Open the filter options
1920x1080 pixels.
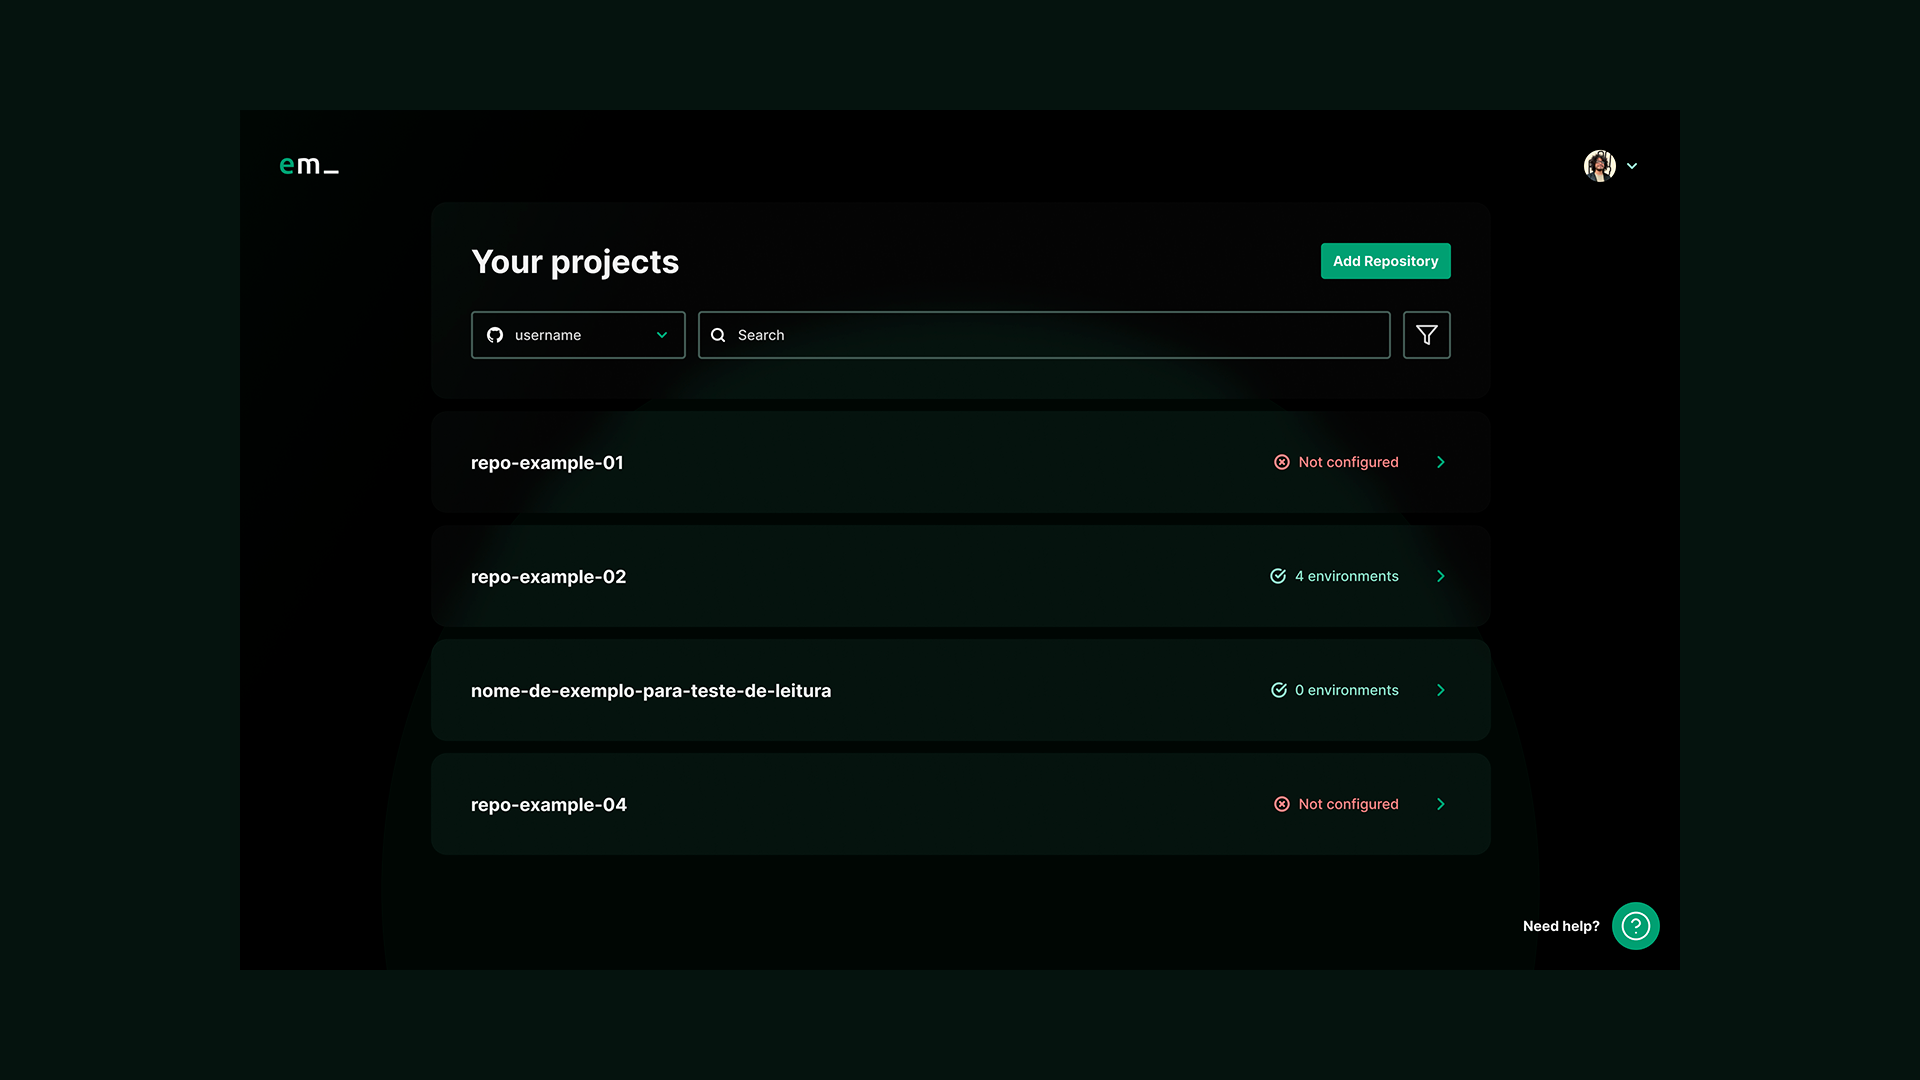coord(1426,335)
